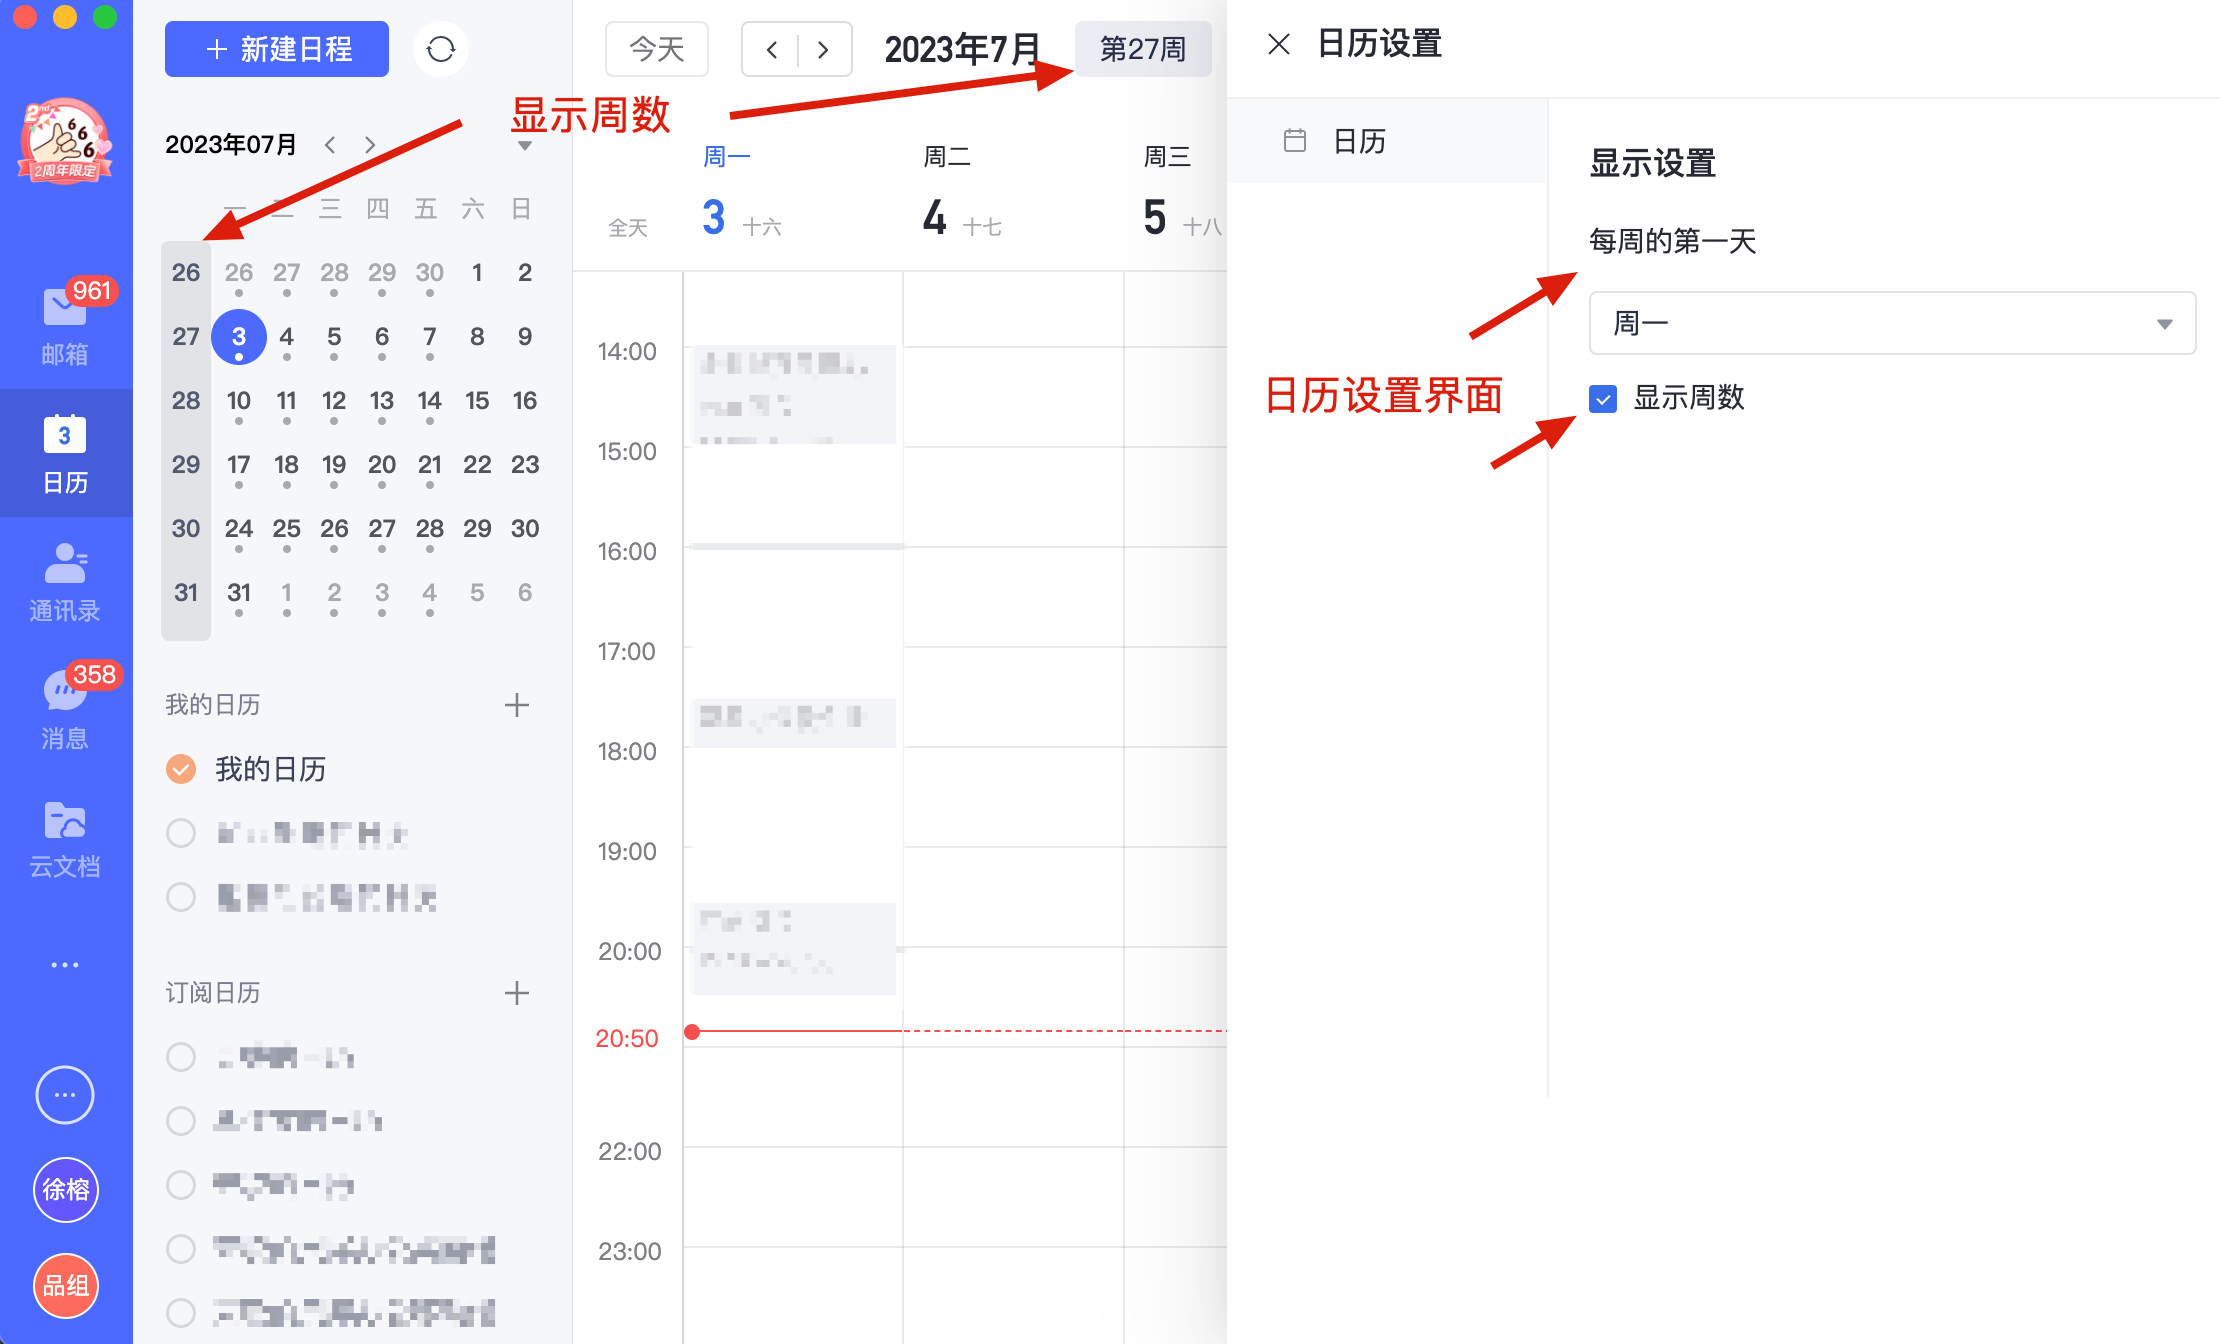2220x1344 pixels.
Task: Click the 2023年07月 mini calendar title
Action: tap(231, 145)
